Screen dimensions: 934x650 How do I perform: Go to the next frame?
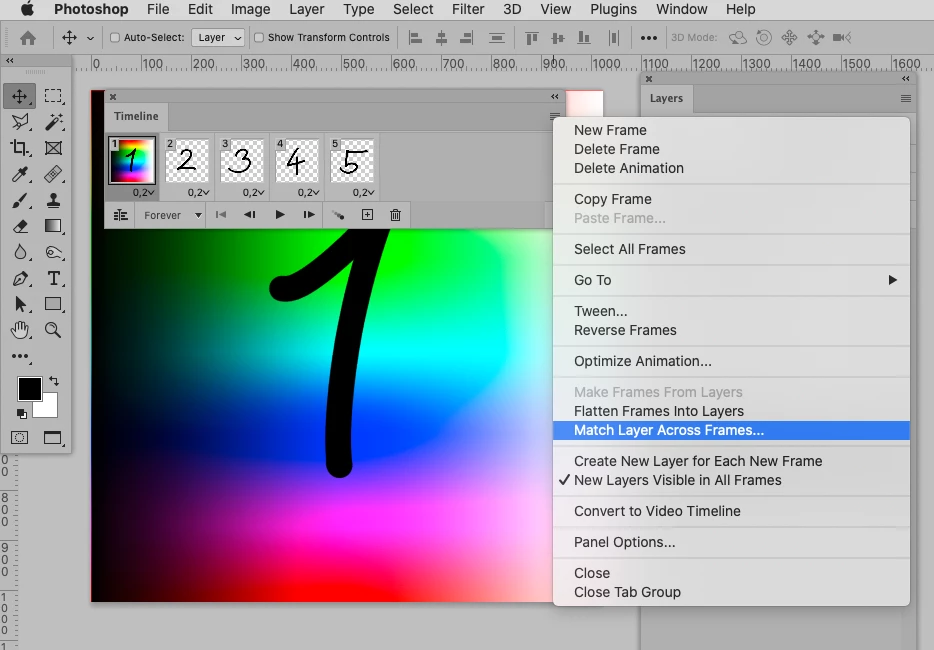coord(309,215)
